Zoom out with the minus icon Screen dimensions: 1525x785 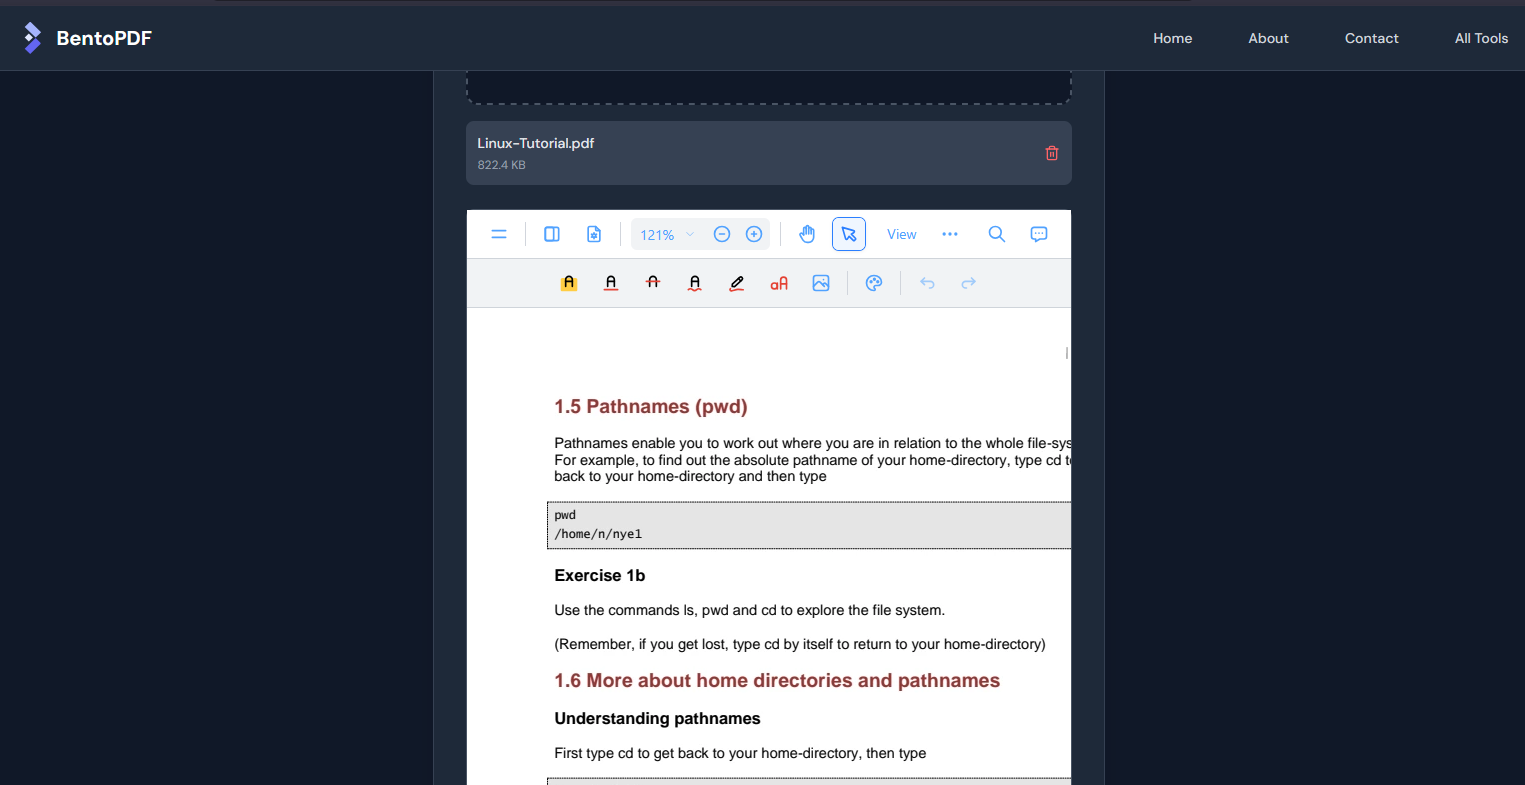pos(722,234)
